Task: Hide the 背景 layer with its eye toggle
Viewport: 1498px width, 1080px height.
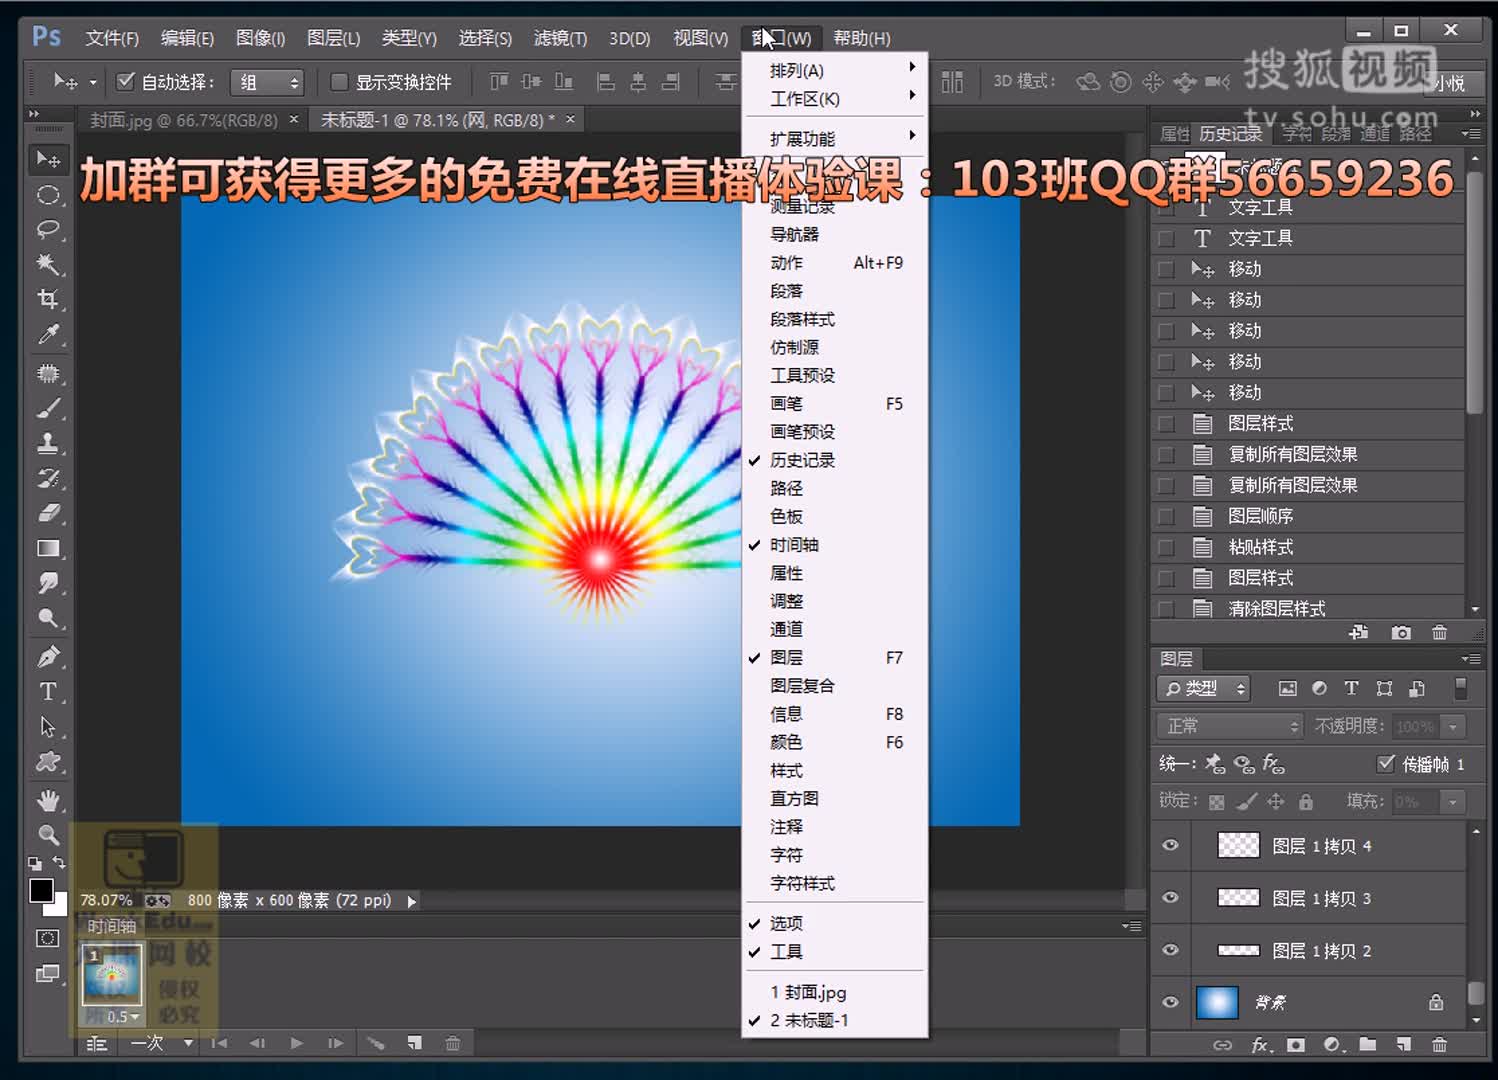Action: point(1169,1003)
